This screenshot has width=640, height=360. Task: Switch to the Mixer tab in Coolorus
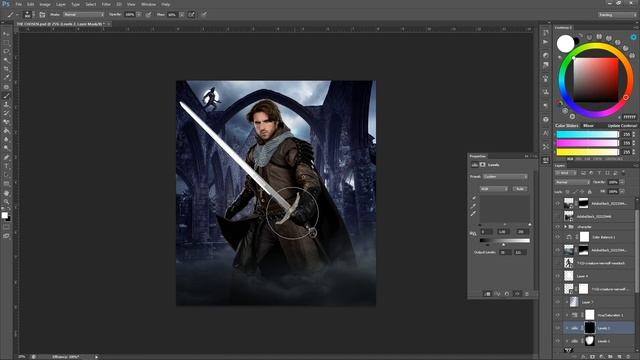coord(588,126)
